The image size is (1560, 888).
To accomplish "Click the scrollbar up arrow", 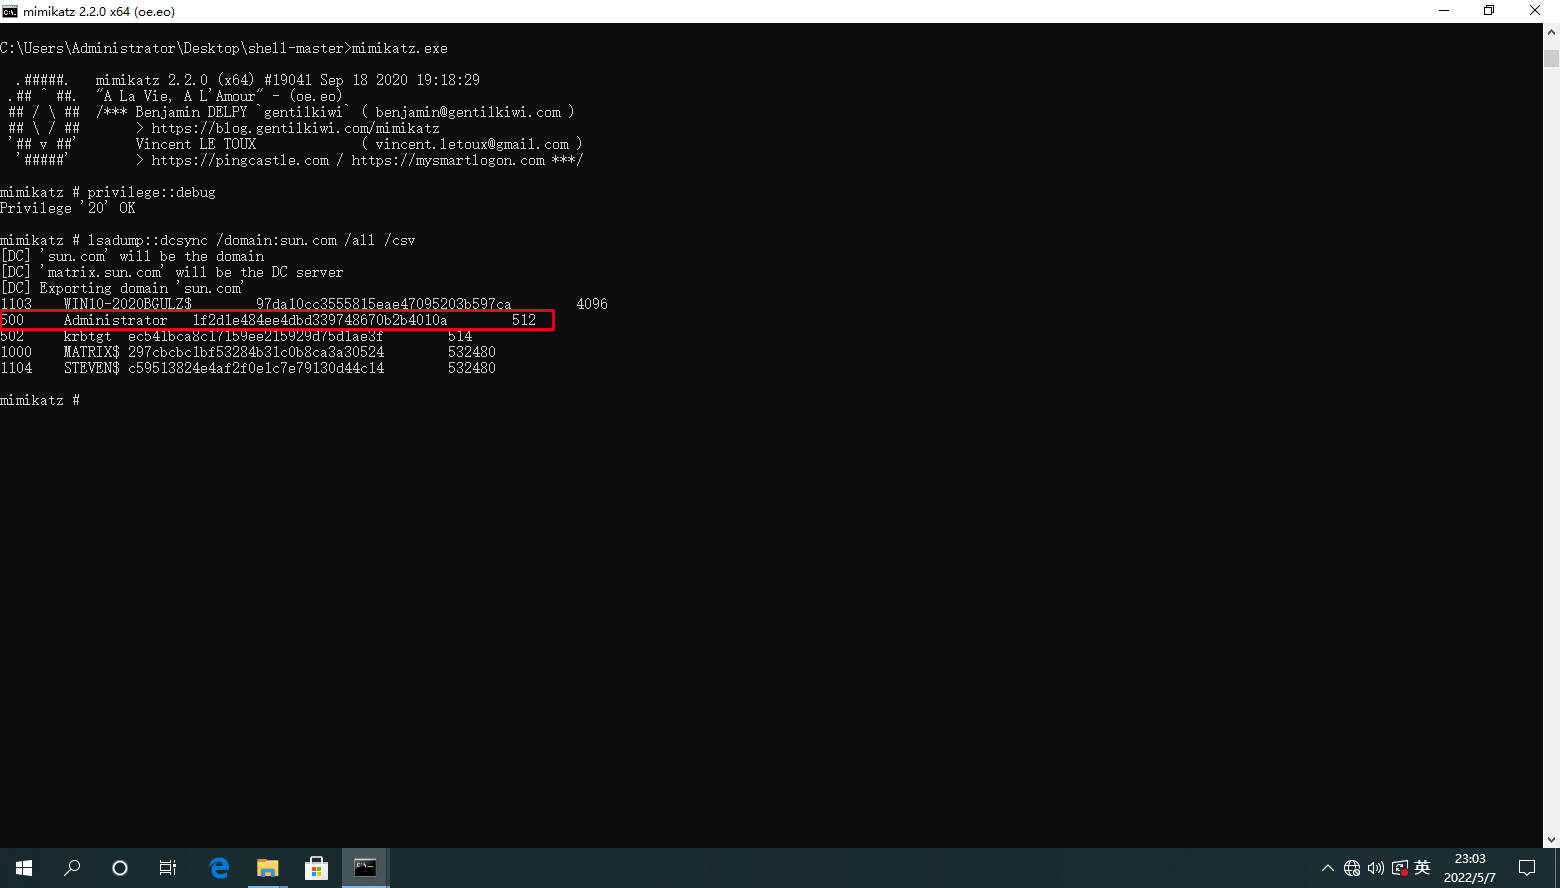I will coord(1551,32).
